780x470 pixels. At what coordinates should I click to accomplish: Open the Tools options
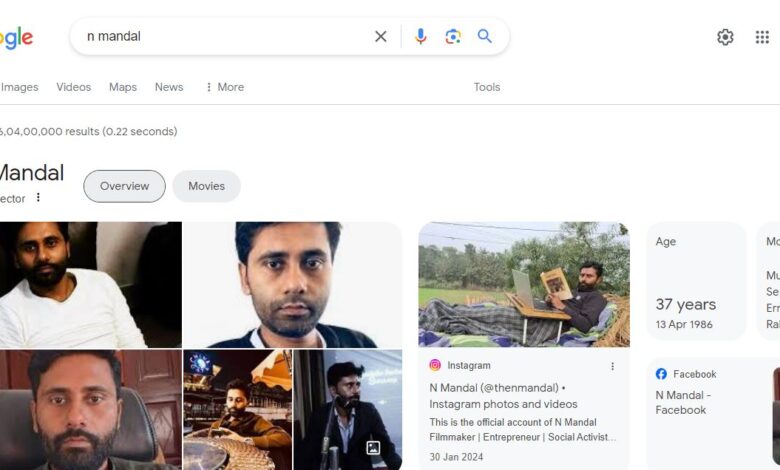tap(487, 87)
